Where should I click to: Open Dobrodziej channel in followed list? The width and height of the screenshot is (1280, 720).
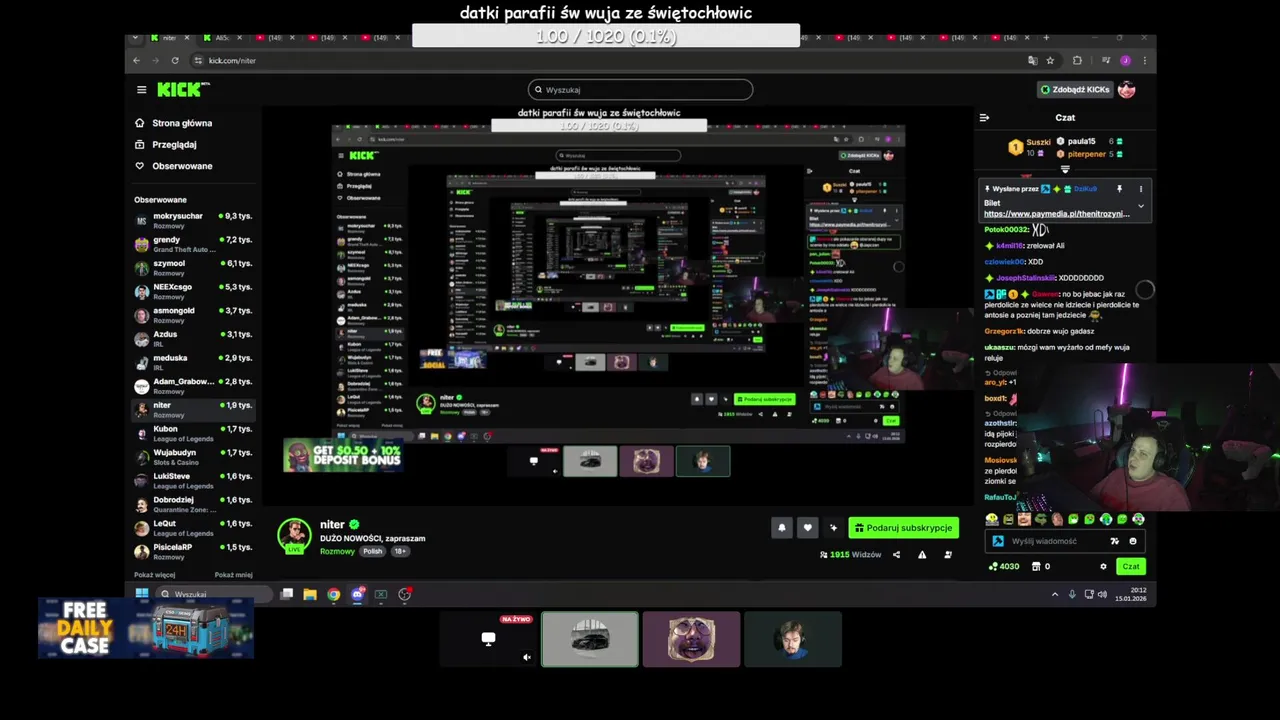point(194,504)
